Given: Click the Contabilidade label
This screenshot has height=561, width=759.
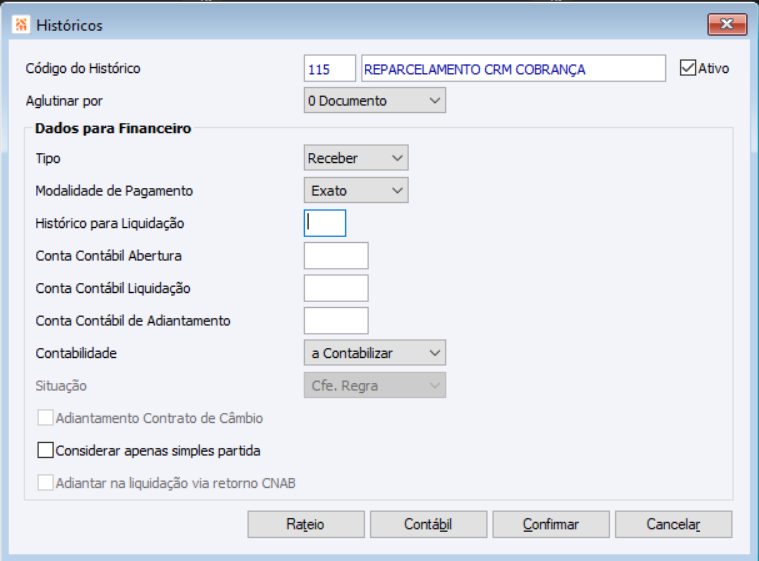Looking at the screenshot, I should tap(76, 353).
